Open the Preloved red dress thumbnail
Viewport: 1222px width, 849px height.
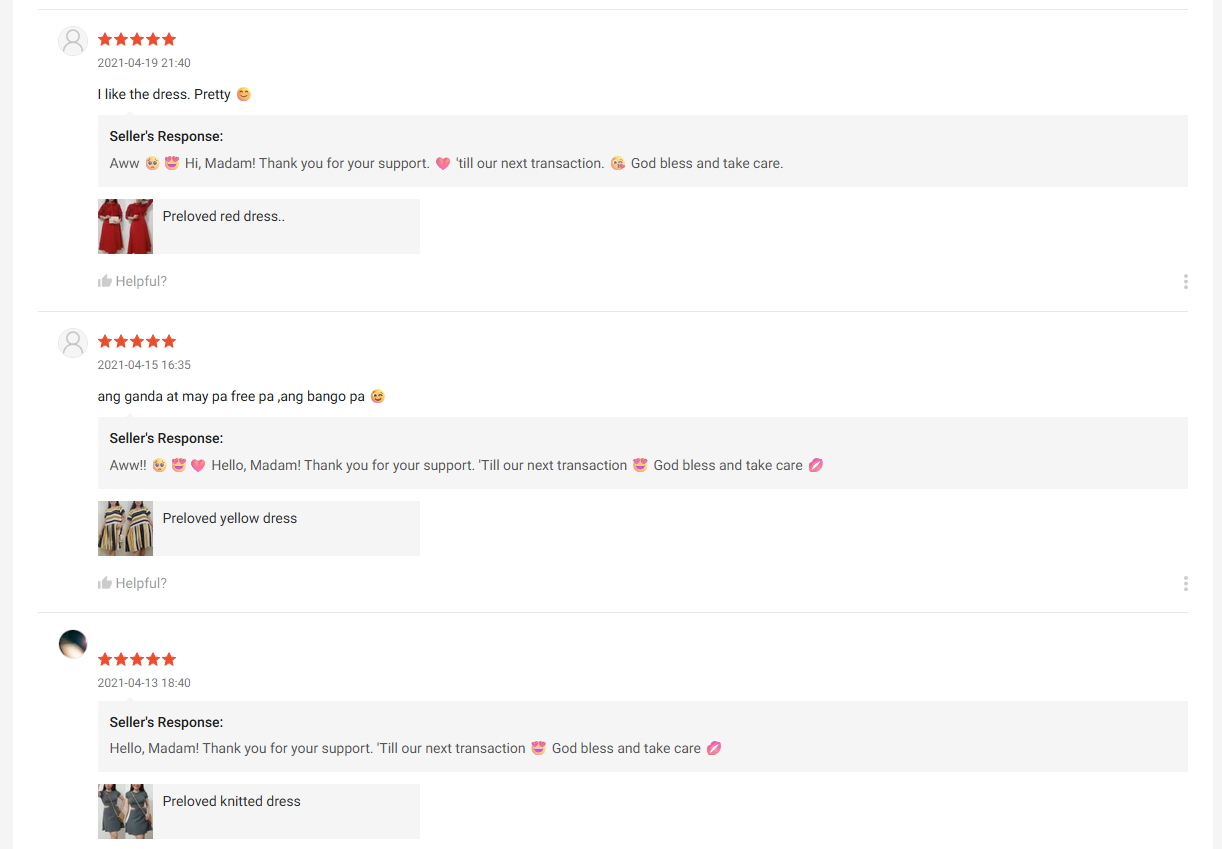[x=125, y=226]
